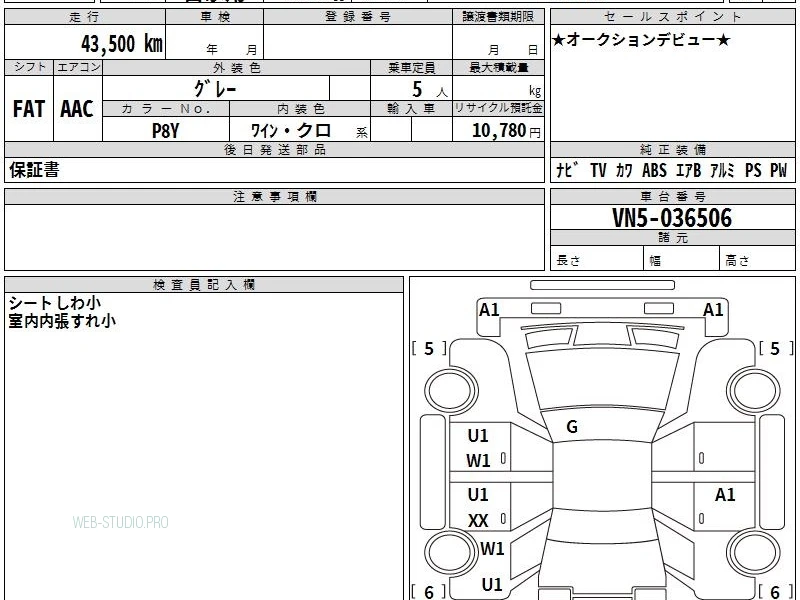The width and height of the screenshot is (800, 600).
Task: Select the 43,500 km mileage value
Action: click(122, 44)
